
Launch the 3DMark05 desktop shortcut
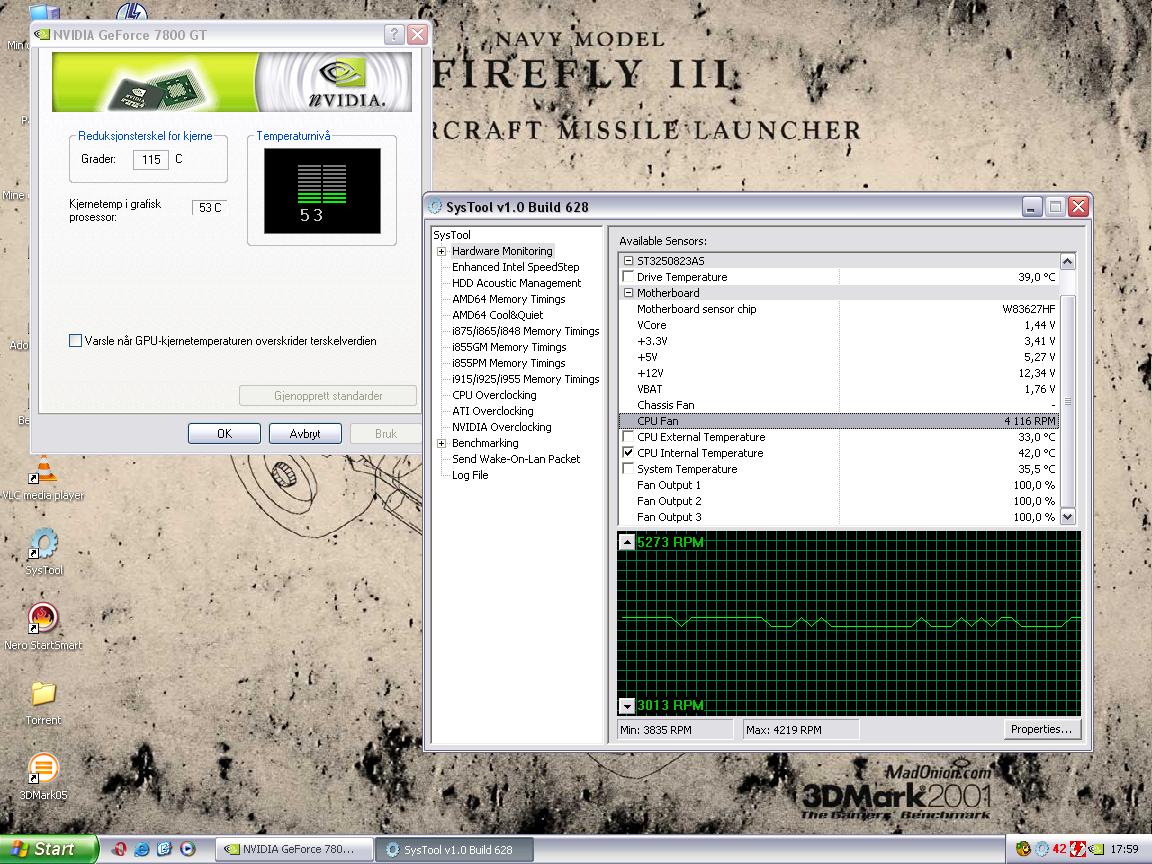coord(43,777)
